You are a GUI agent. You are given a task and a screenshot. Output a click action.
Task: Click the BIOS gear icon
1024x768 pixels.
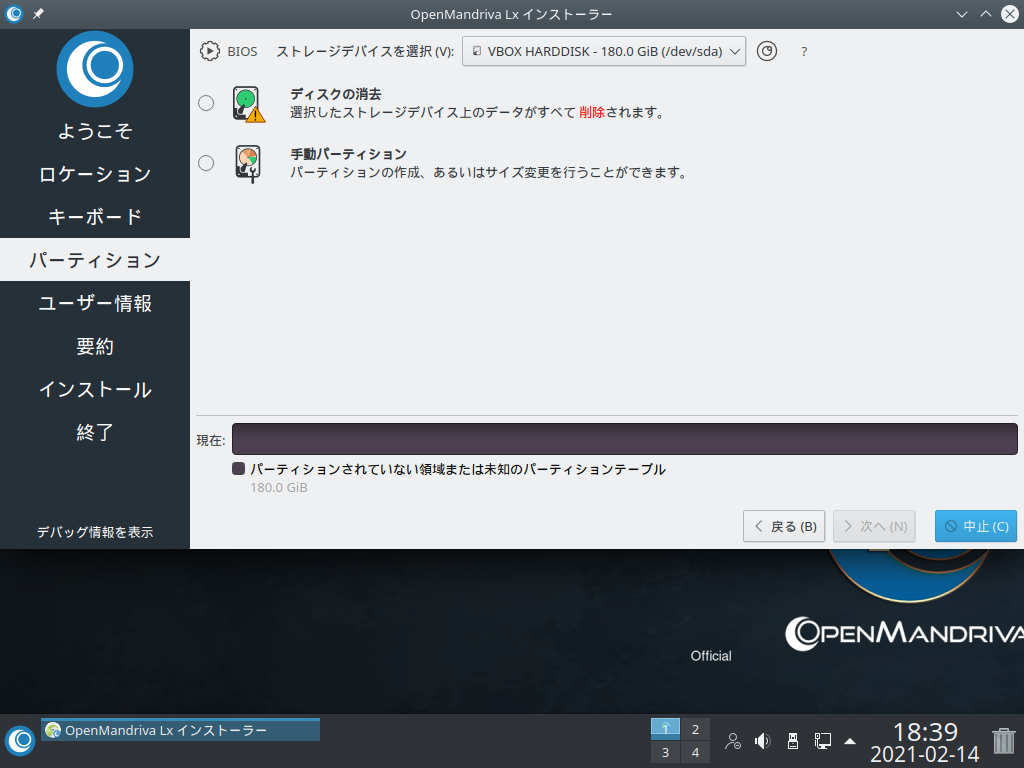coord(210,51)
